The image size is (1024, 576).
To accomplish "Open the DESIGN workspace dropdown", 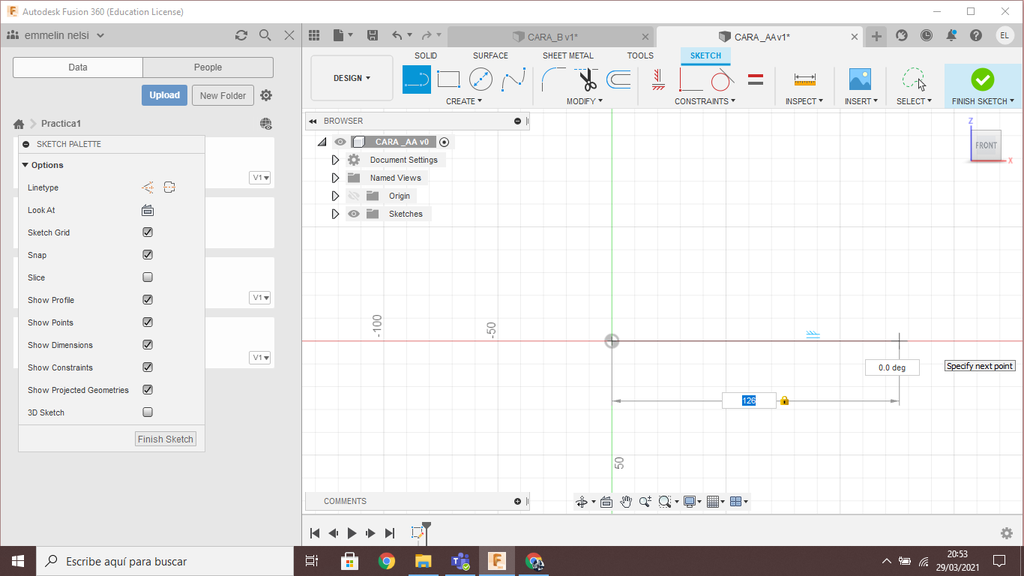I will [x=351, y=78].
